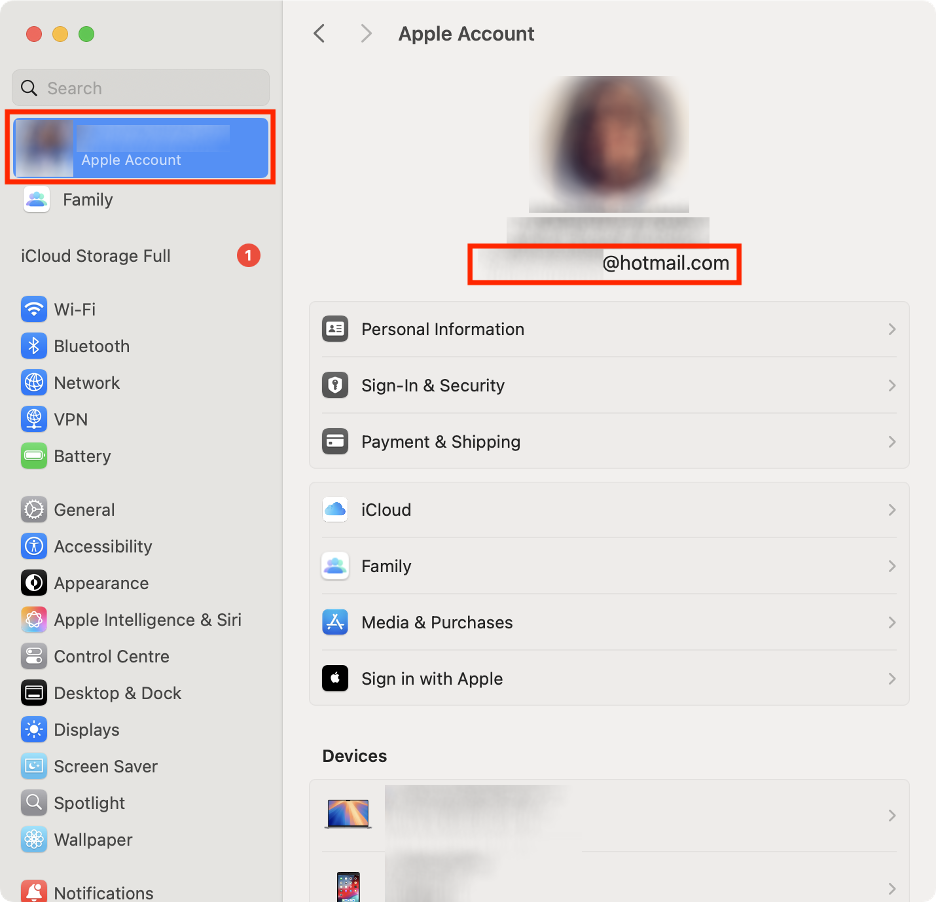Open the Desktop & Dock label
This screenshot has height=902, width=936.
117,693
